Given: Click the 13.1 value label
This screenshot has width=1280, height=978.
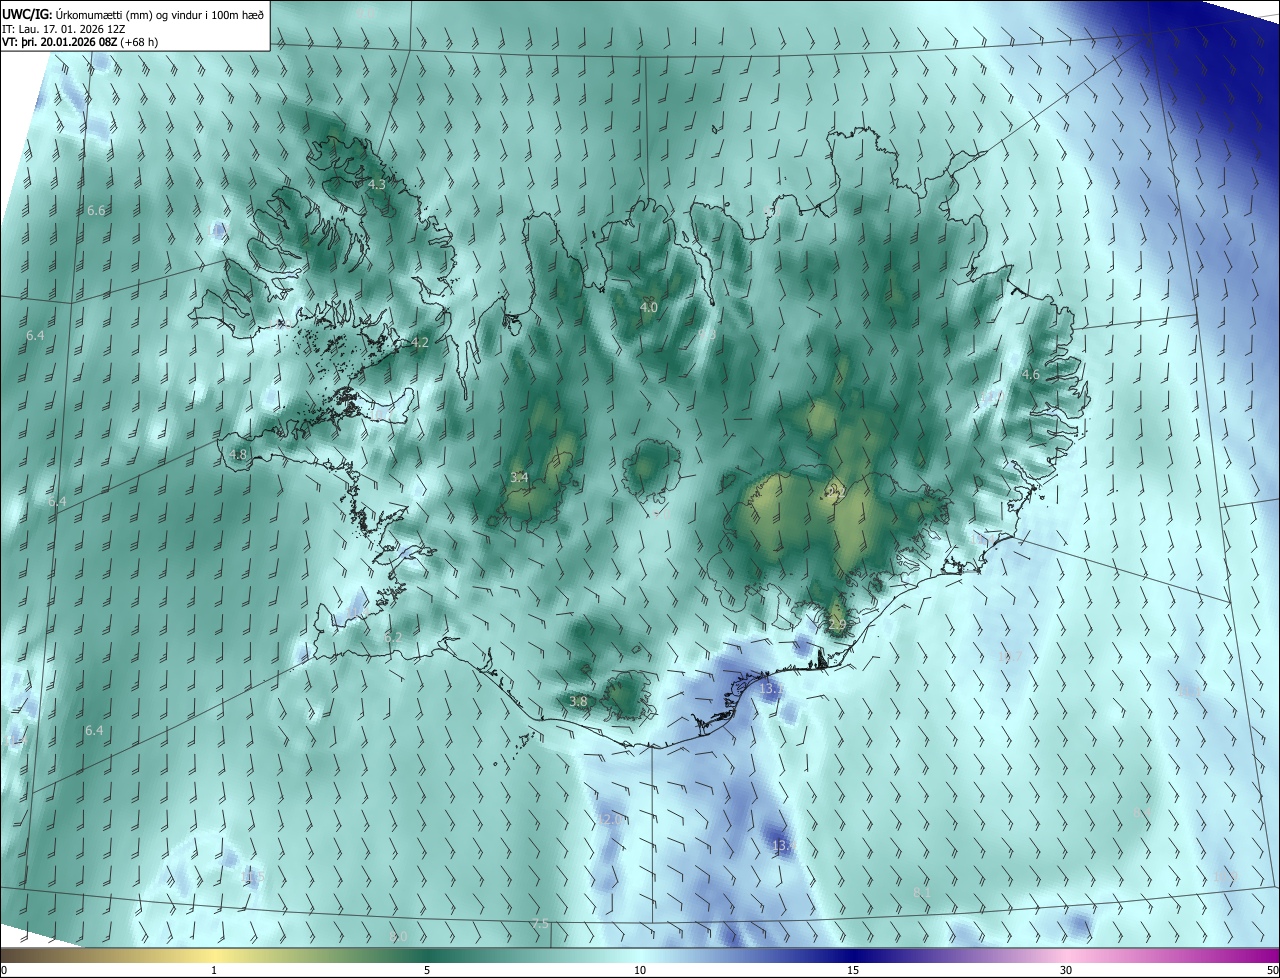Looking at the screenshot, I should tap(771, 690).
